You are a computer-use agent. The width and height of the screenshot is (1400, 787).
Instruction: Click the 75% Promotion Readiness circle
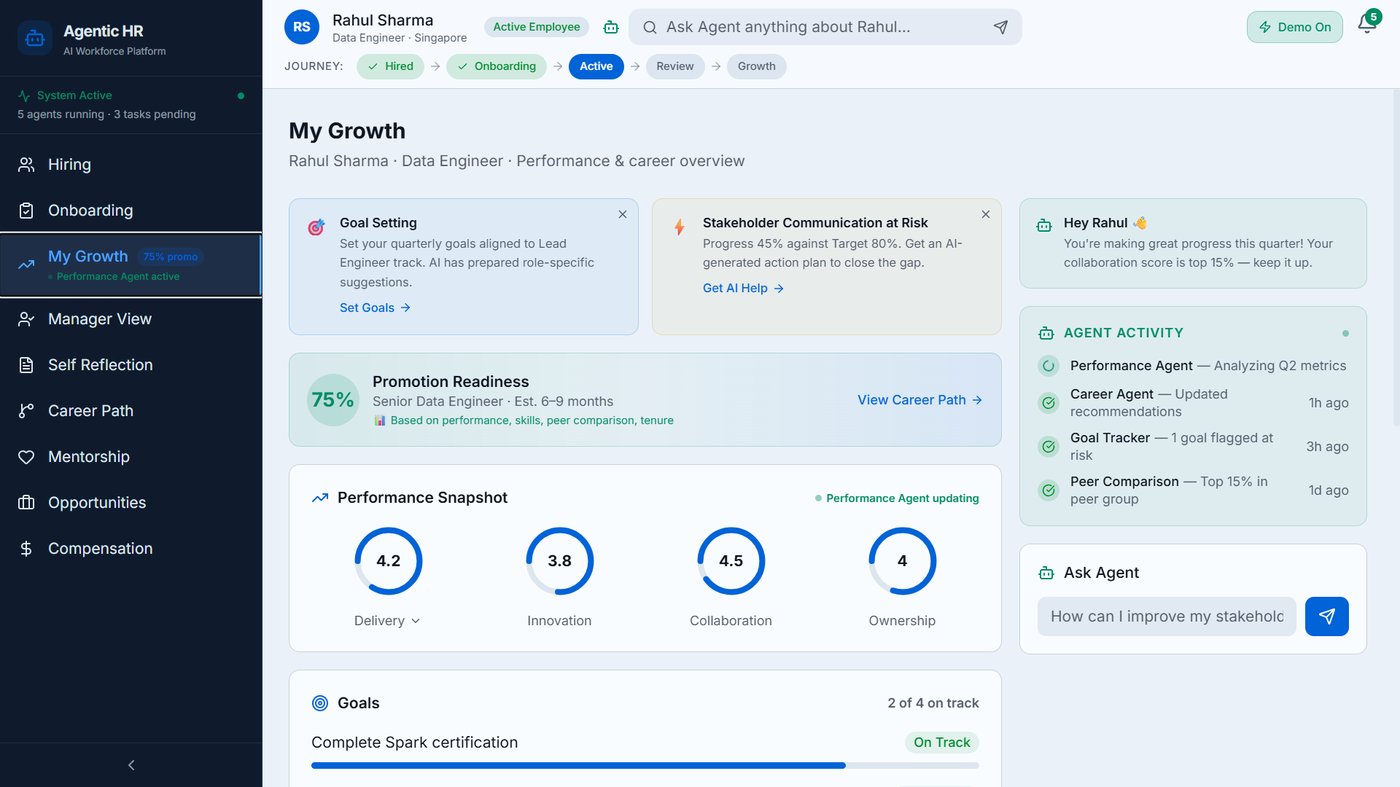tap(333, 400)
